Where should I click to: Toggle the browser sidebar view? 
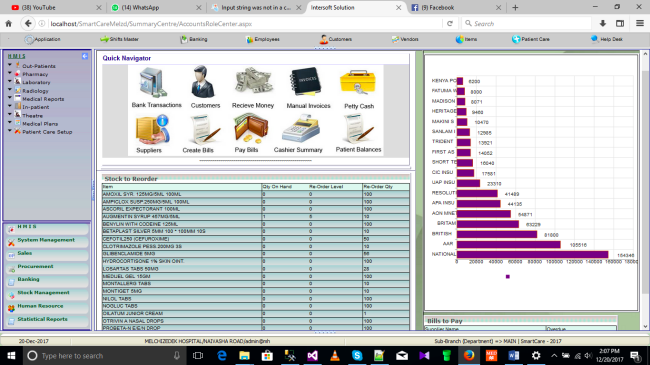click(620, 24)
